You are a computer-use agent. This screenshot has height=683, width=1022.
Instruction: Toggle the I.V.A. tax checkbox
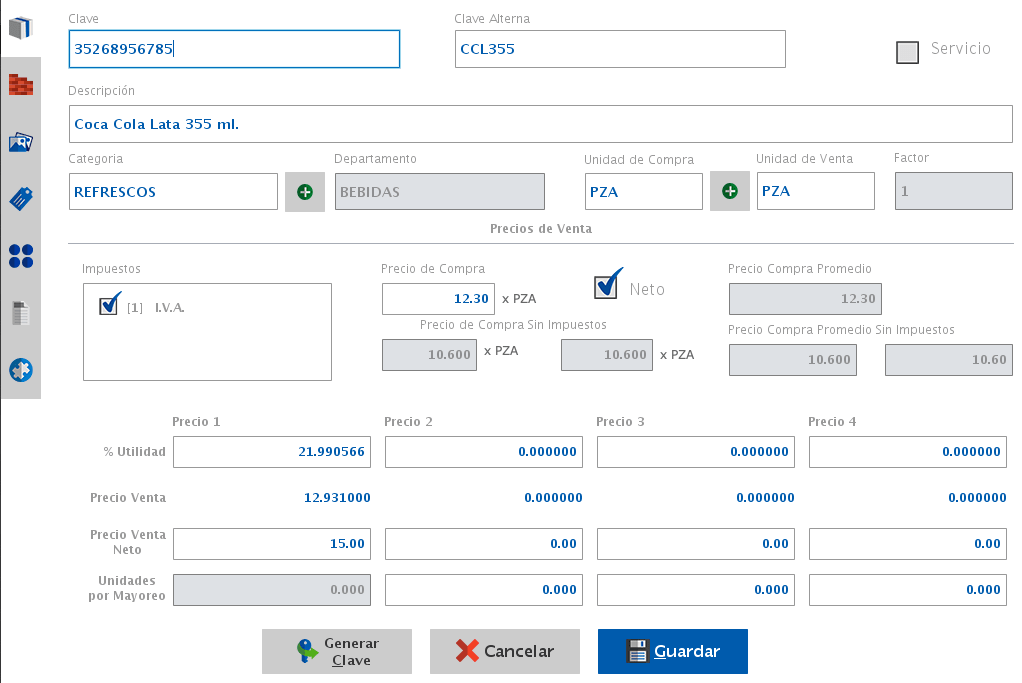click(x=109, y=306)
